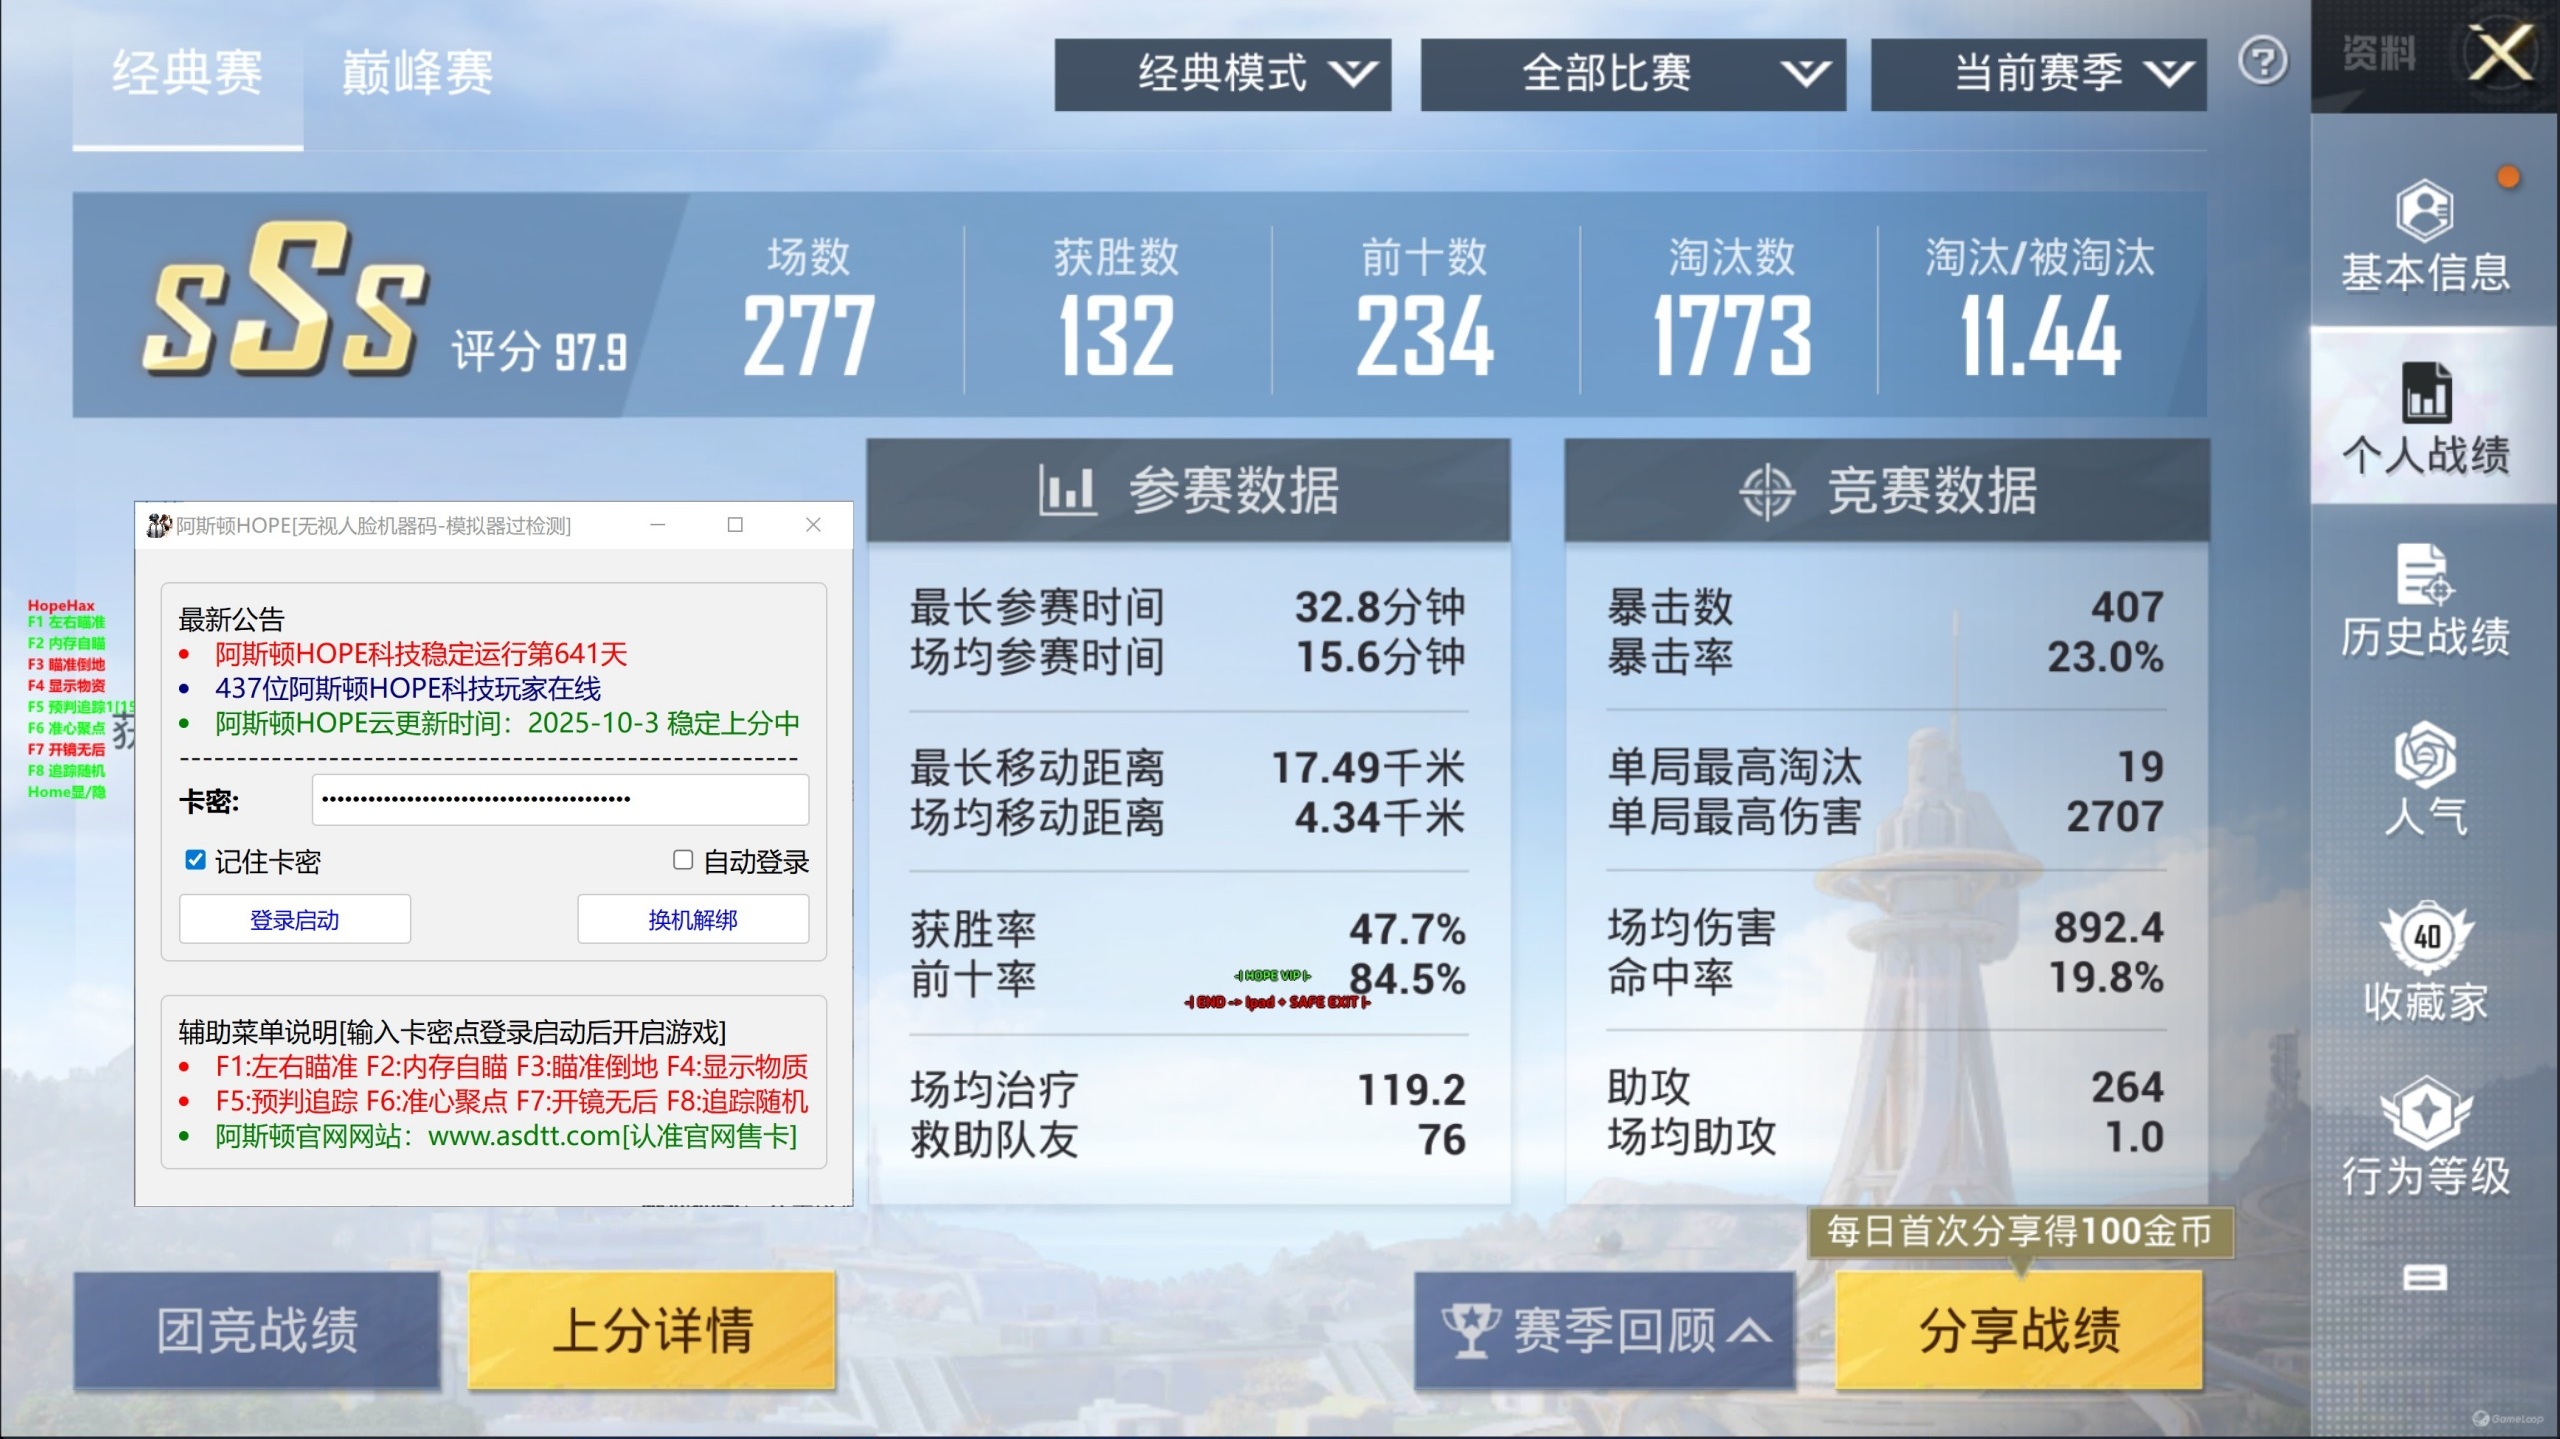Close the profile panel with X icon
This screenshot has height=1439, width=2560.
(x=2499, y=53)
